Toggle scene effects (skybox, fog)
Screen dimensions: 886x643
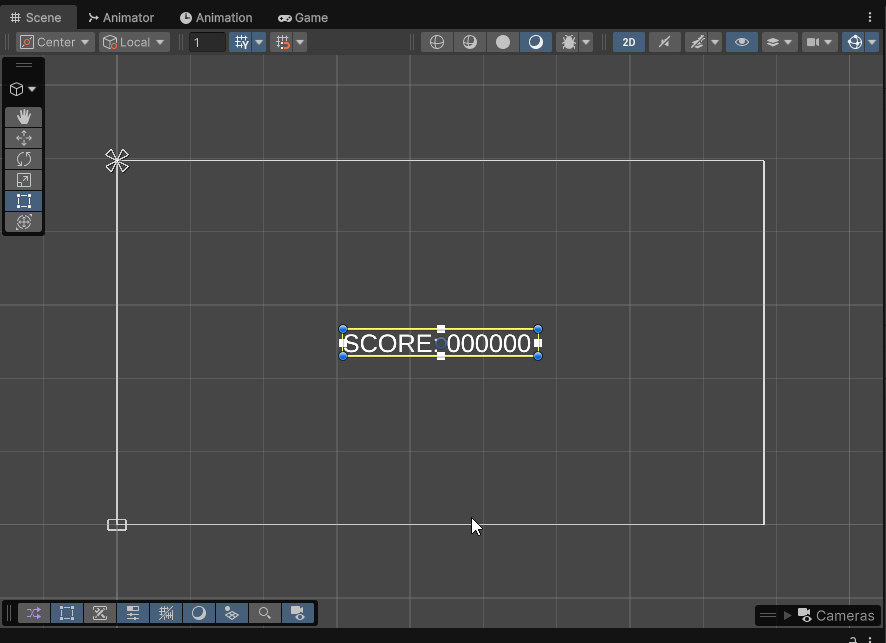coord(697,42)
